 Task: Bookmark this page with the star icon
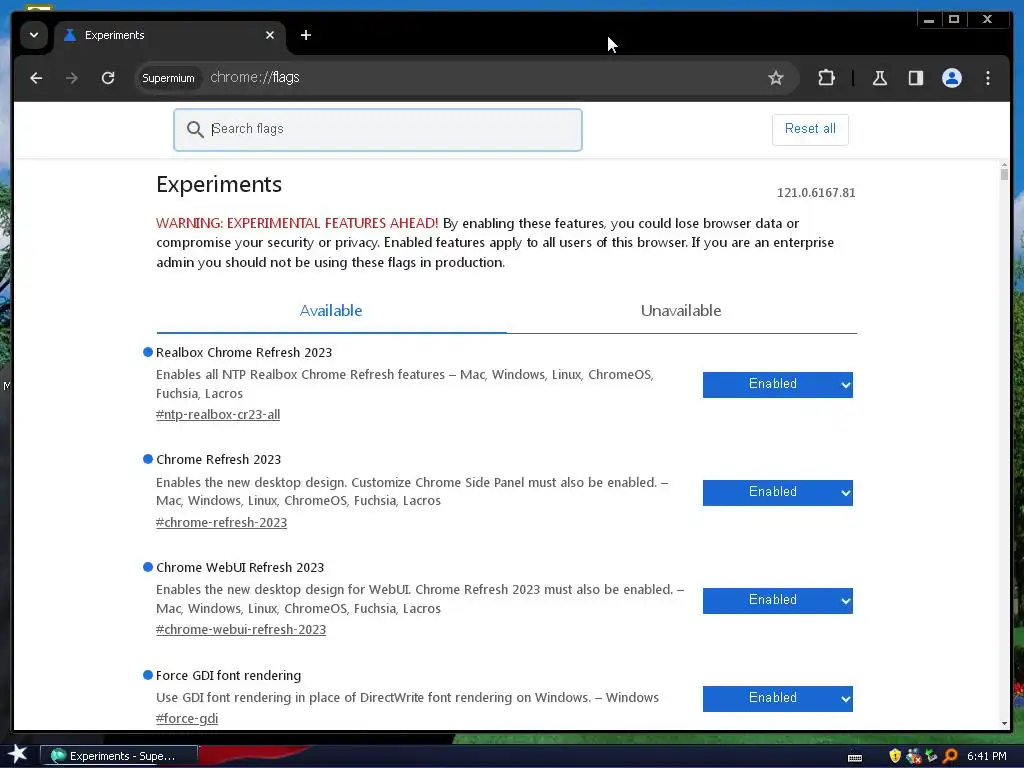point(775,78)
